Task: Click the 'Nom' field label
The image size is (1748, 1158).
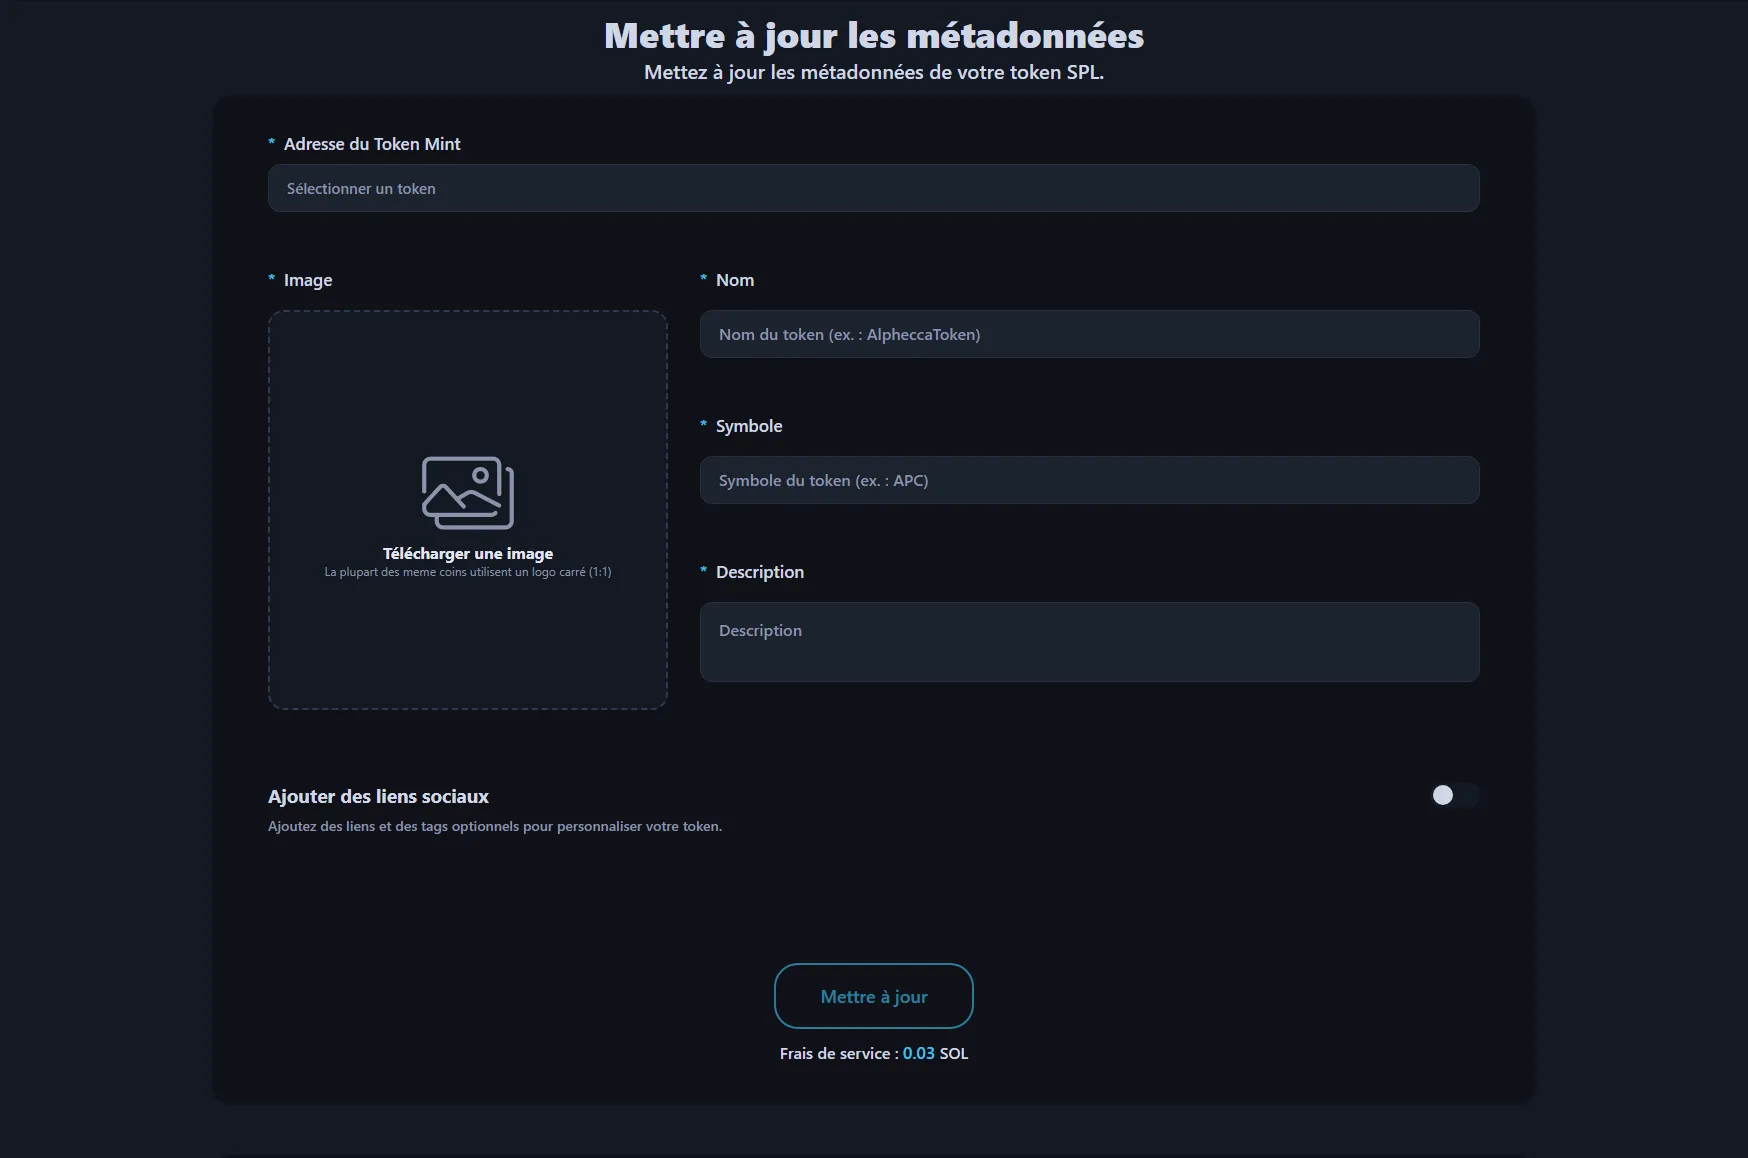Action: coord(735,280)
